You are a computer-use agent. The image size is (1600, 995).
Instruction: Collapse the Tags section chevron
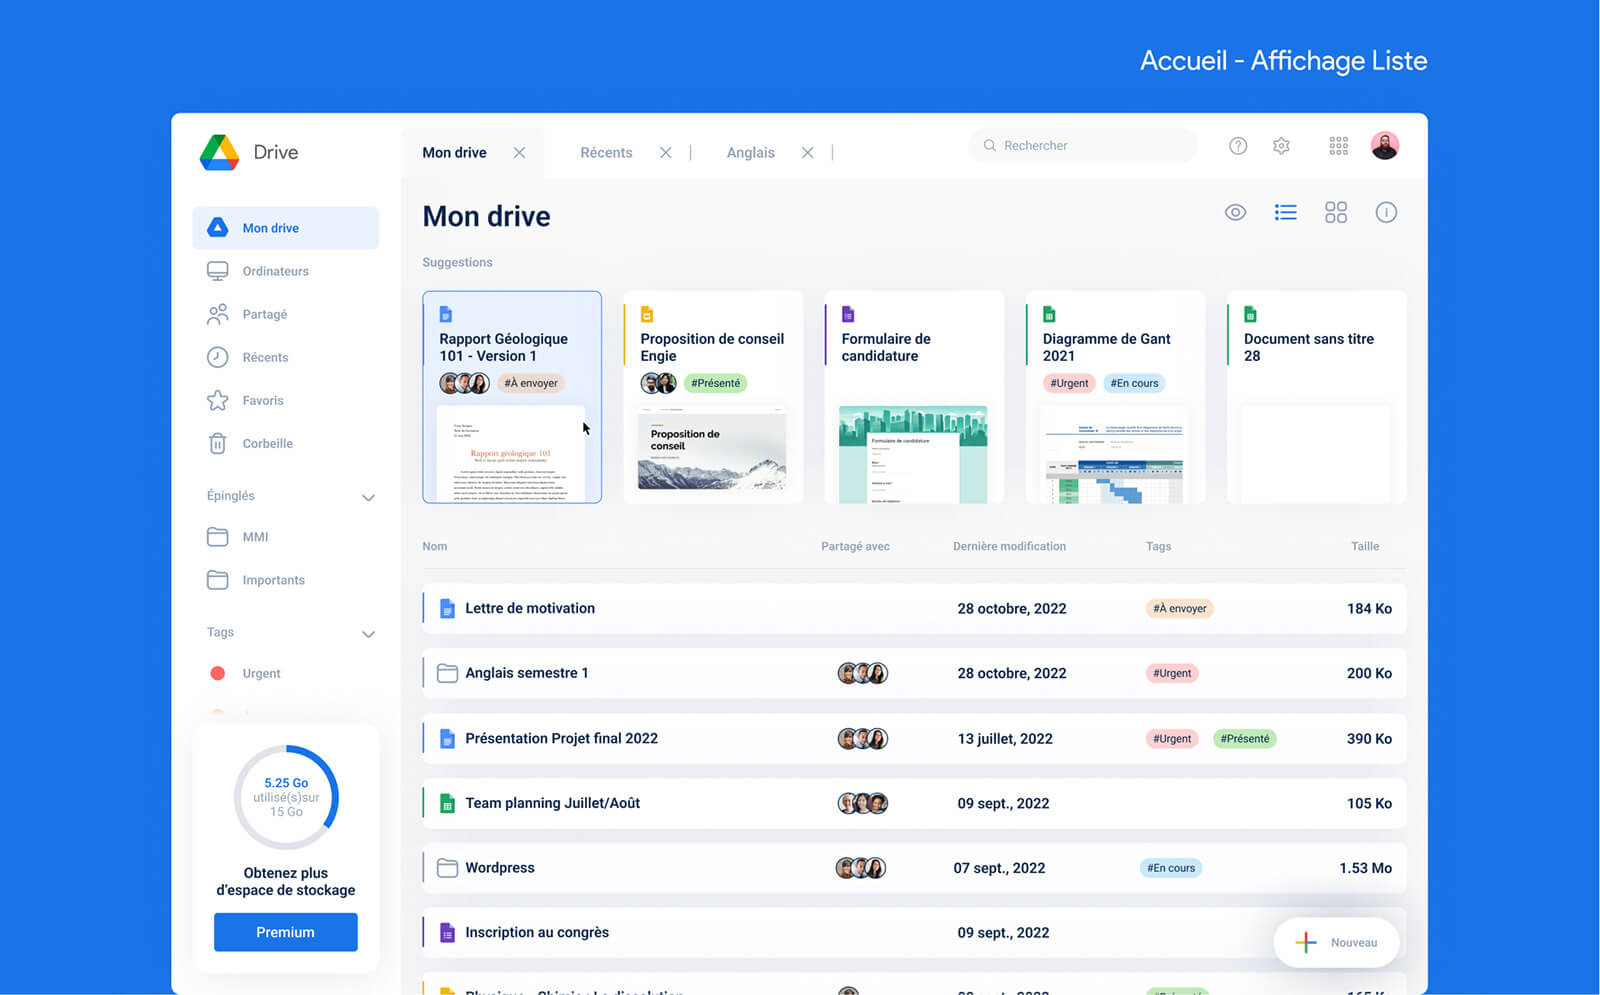point(368,634)
